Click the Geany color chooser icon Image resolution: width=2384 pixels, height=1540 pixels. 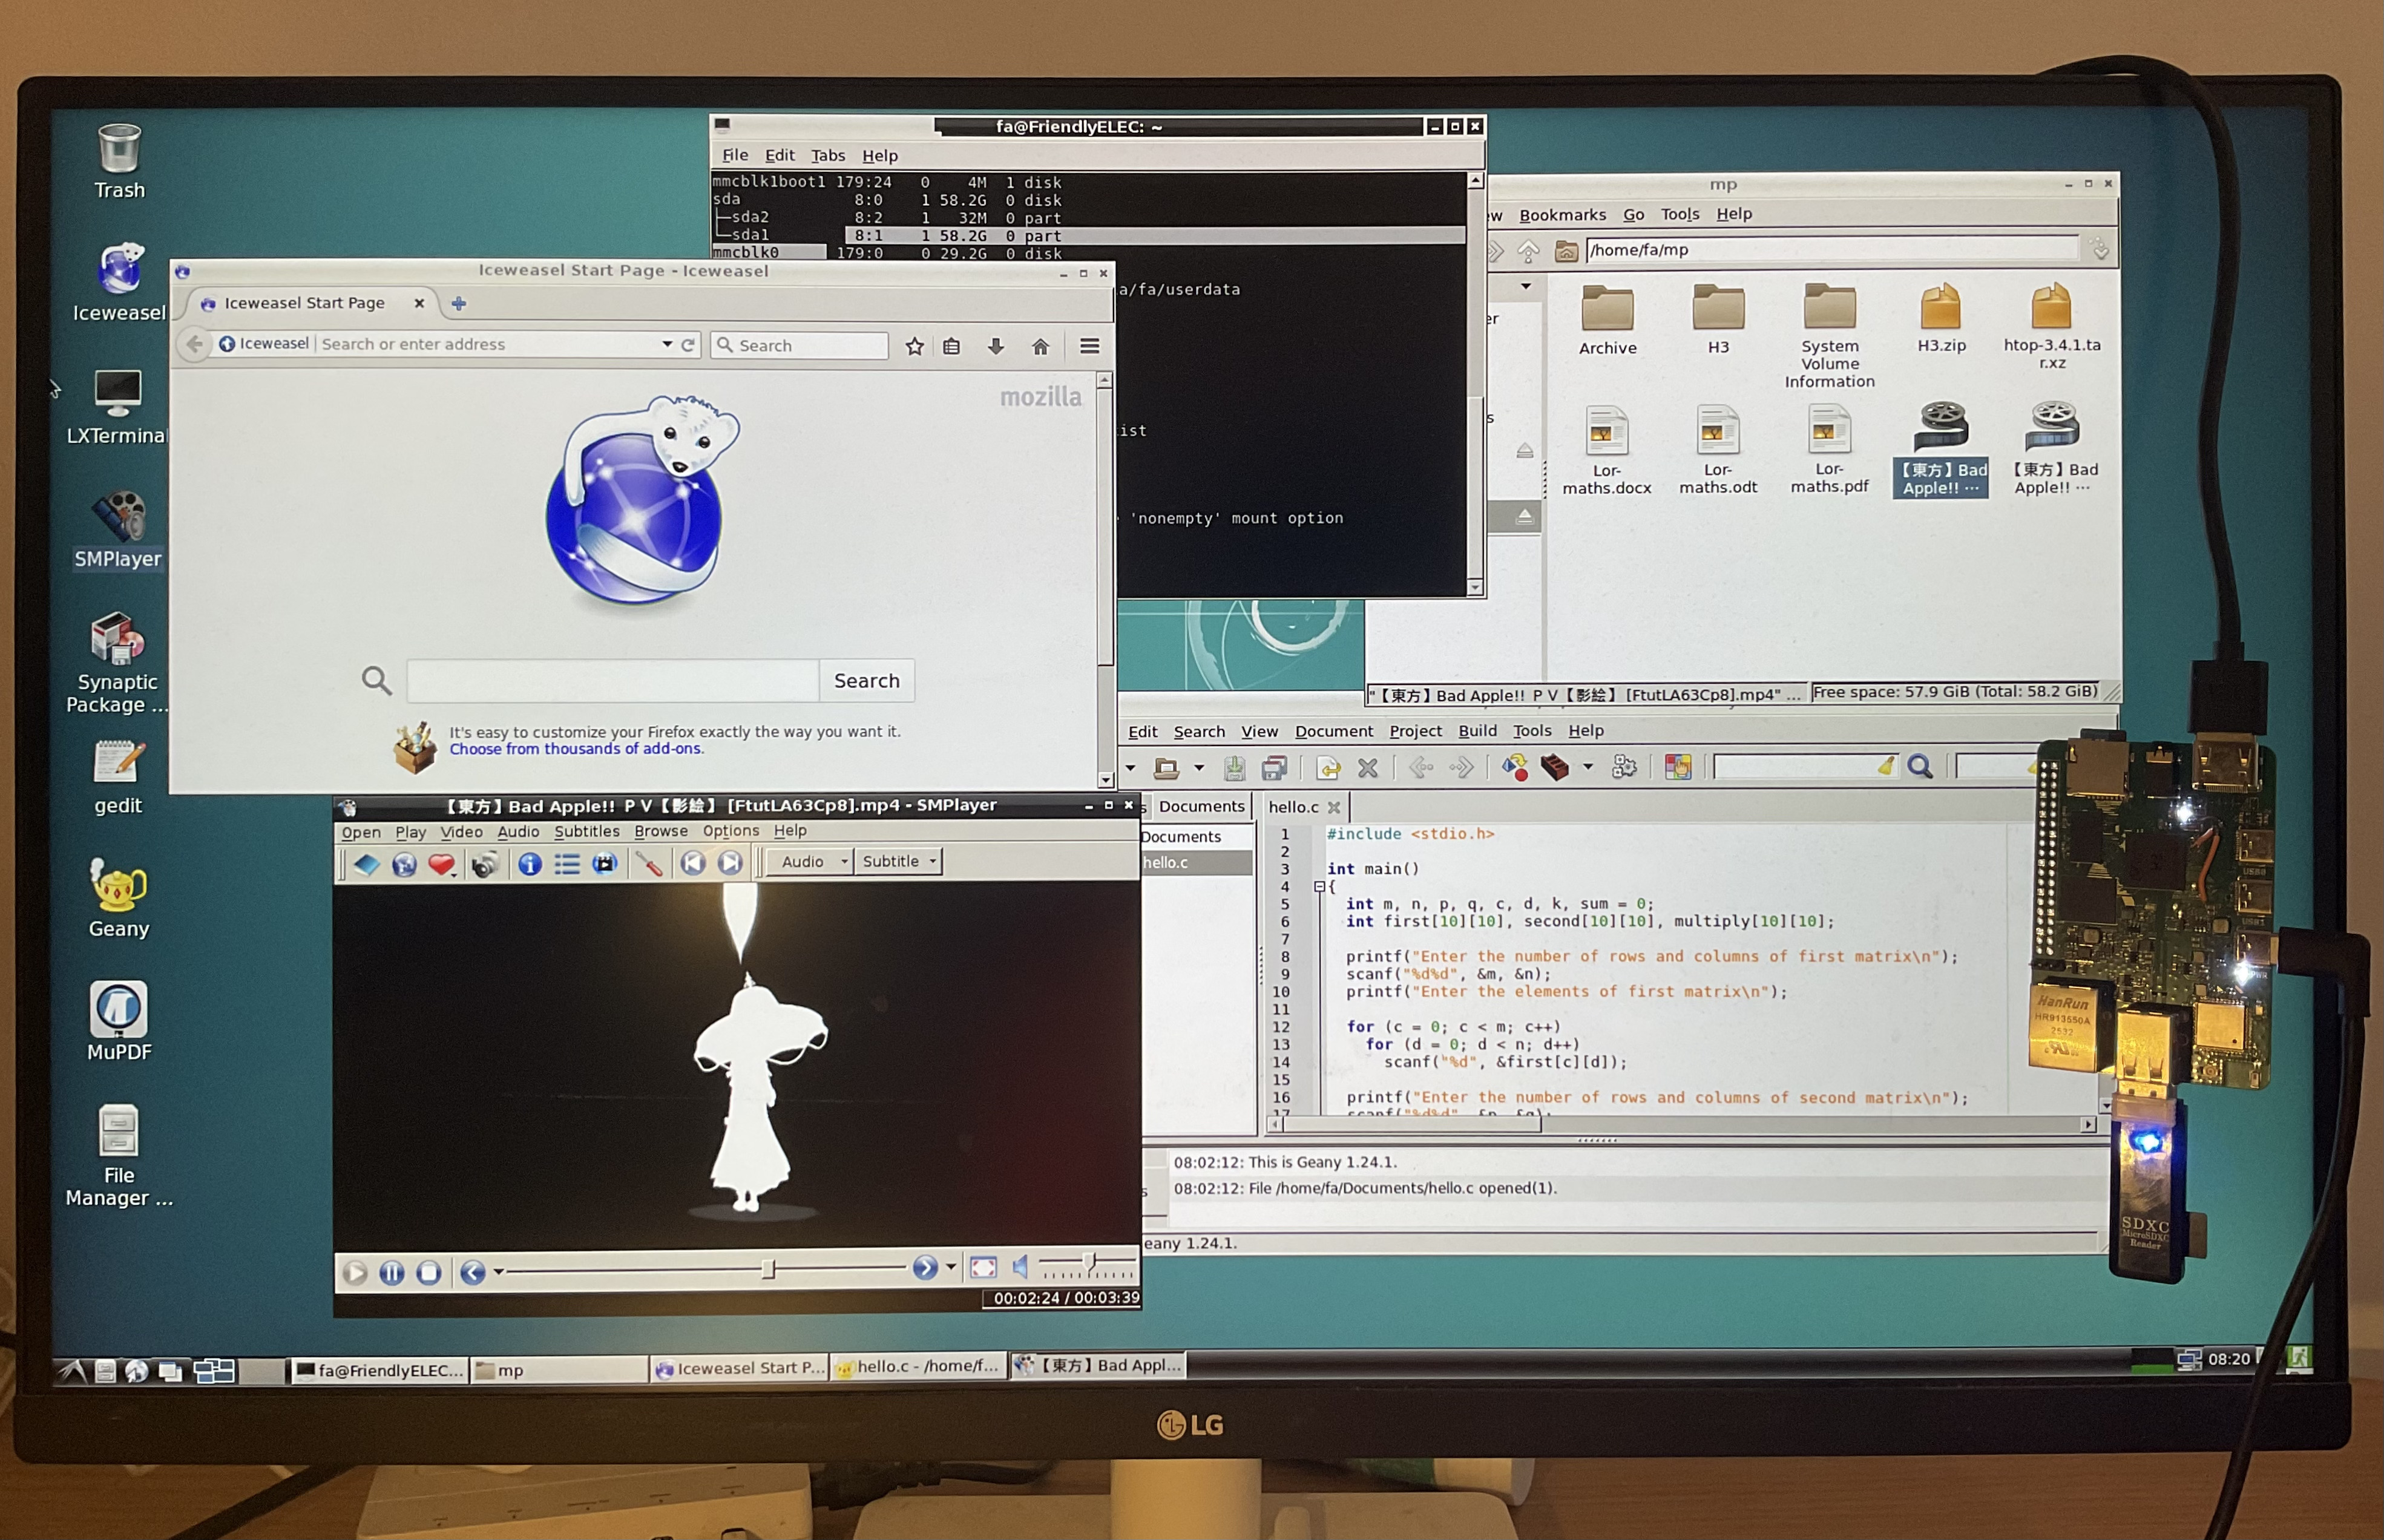(1677, 767)
